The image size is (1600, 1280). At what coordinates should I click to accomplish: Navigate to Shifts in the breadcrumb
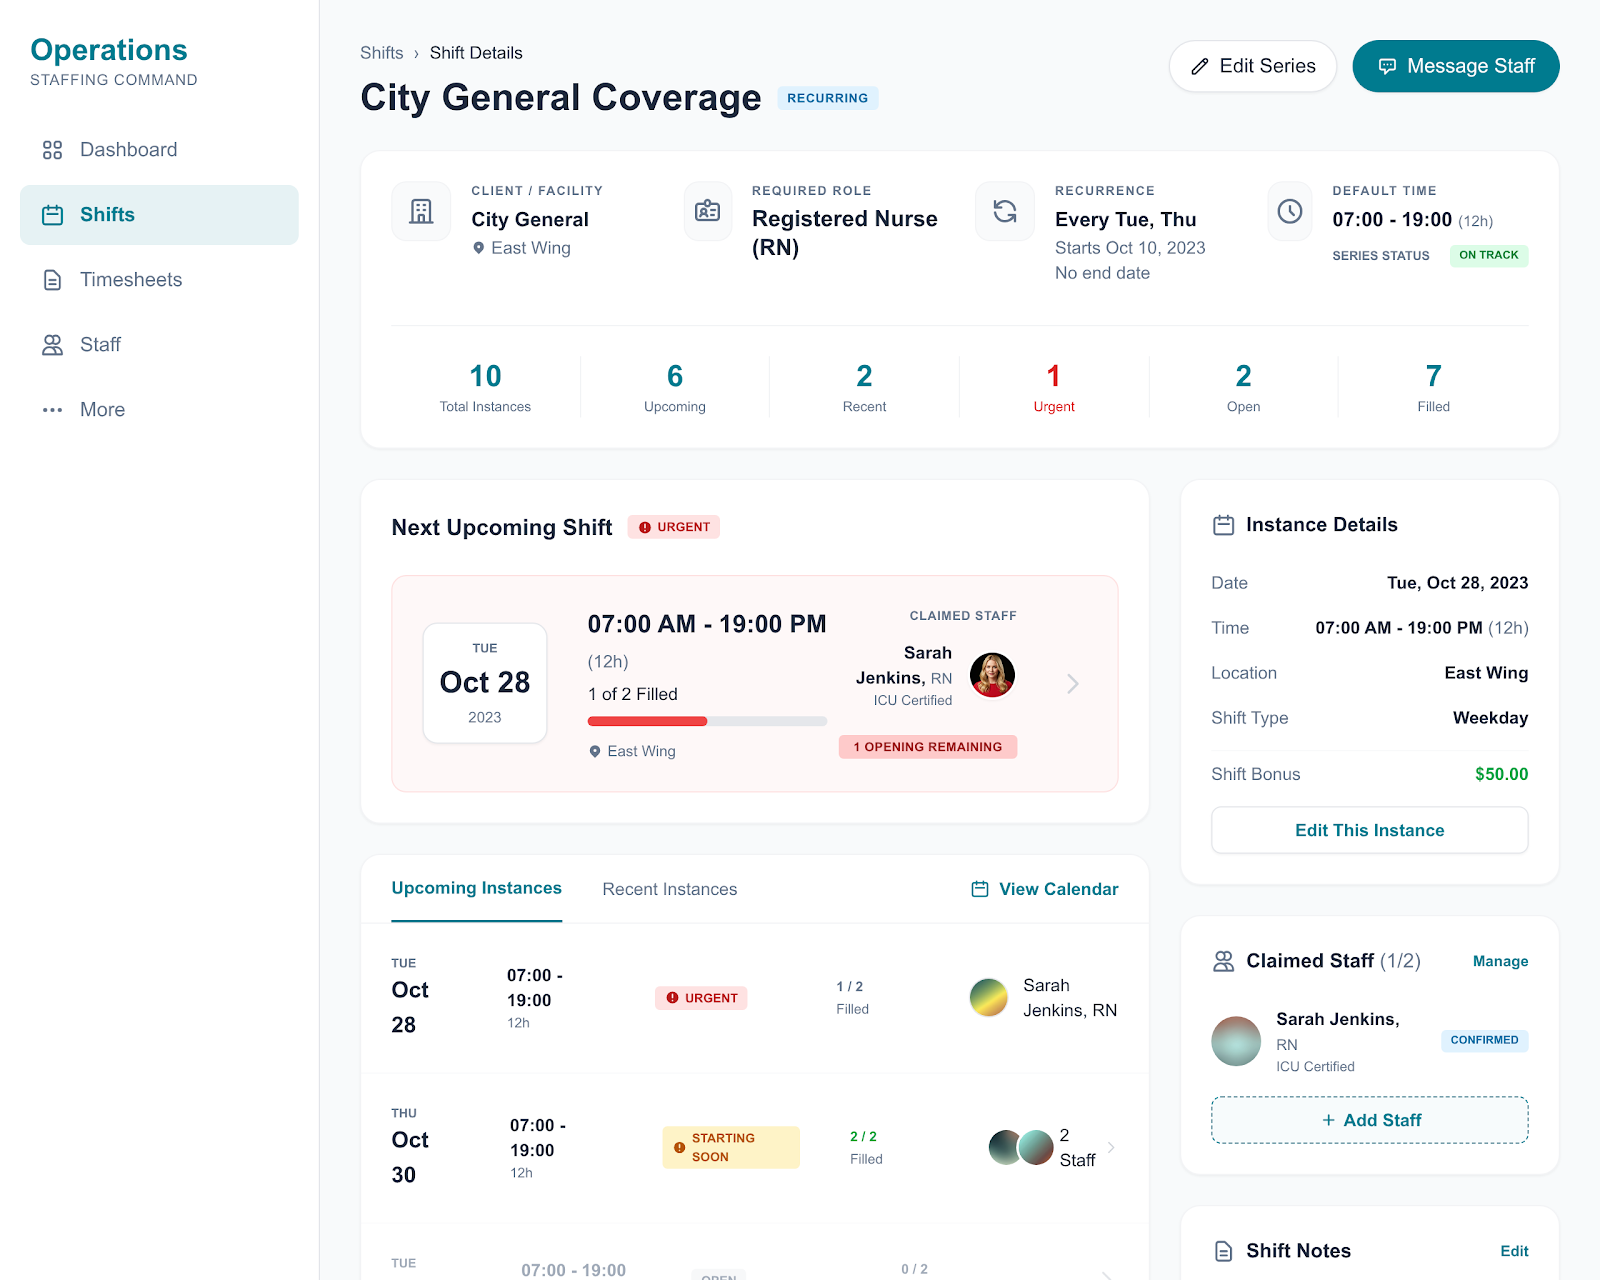[x=382, y=53]
